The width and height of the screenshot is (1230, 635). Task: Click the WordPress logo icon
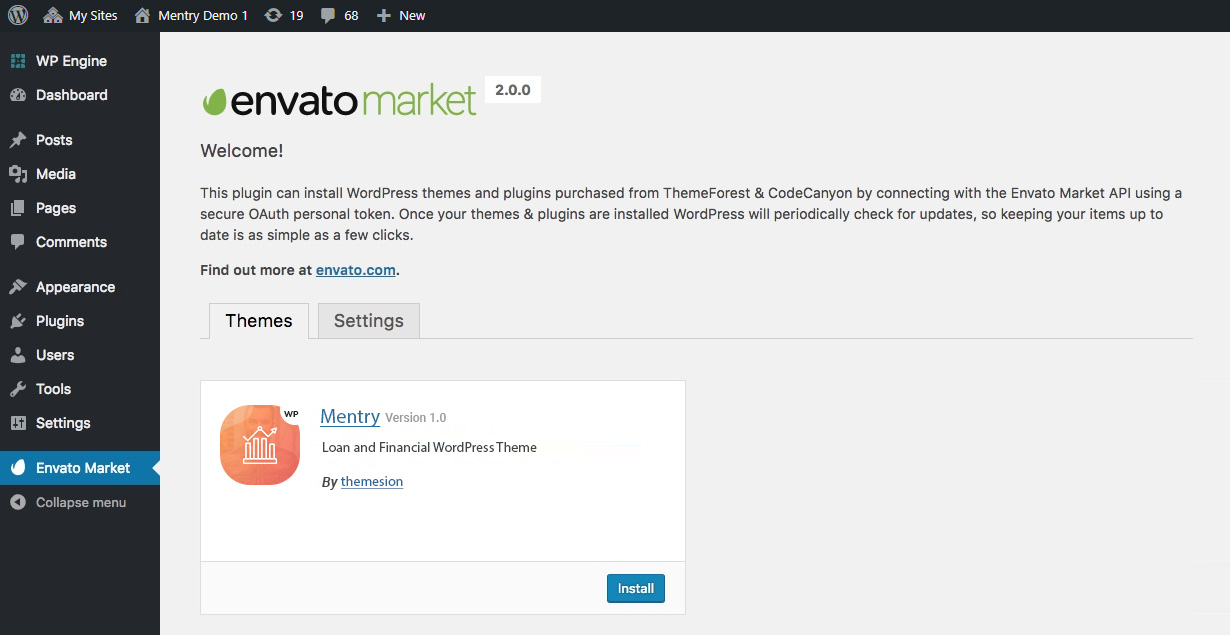pos(18,15)
